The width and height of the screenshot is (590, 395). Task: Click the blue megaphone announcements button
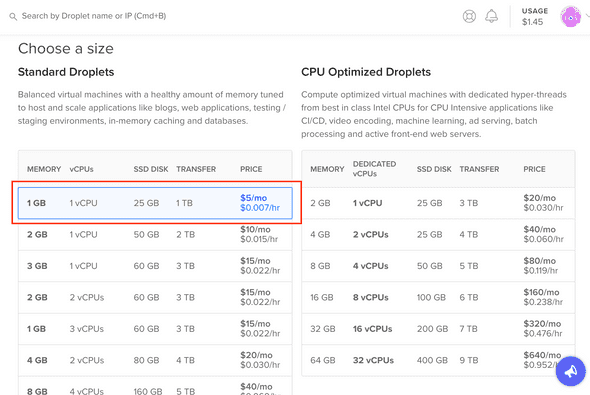(570, 371)
